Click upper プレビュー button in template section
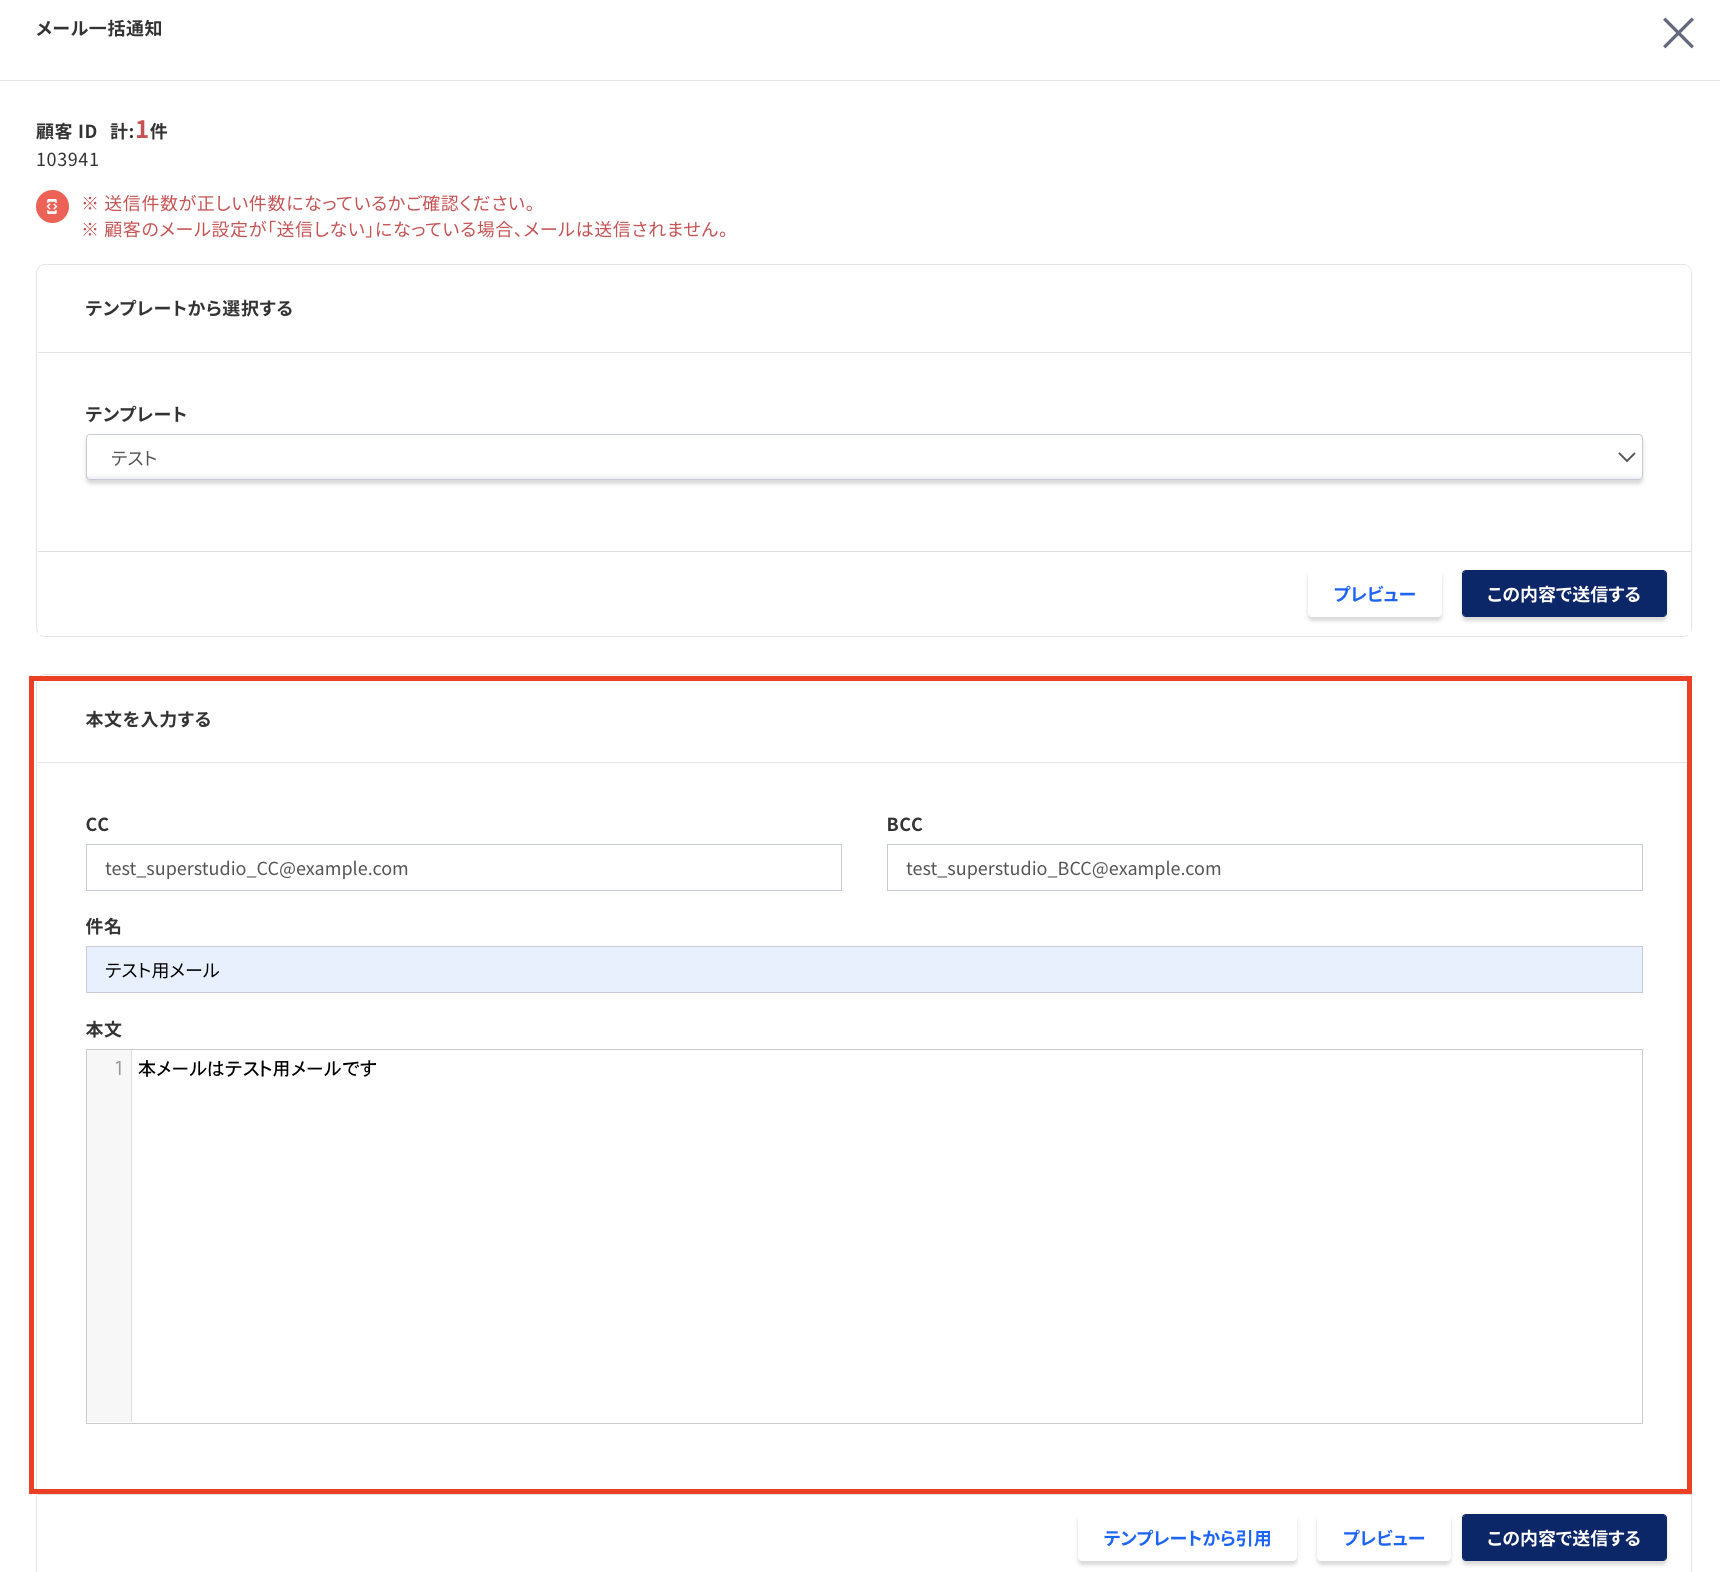Screen dimensions: 1720x1572 click(1374, 594)
